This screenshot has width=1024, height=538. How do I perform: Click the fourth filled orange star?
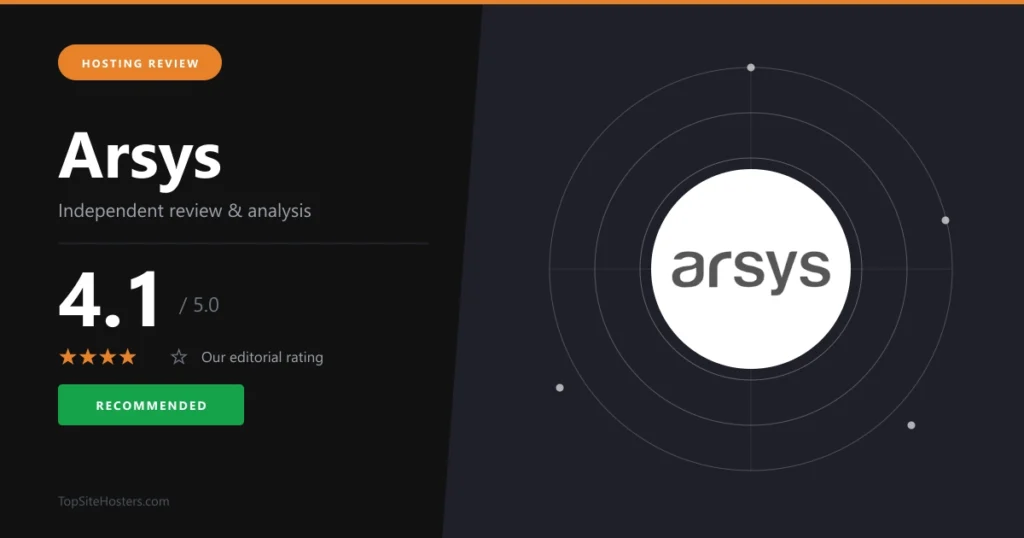tap(128, 356)
